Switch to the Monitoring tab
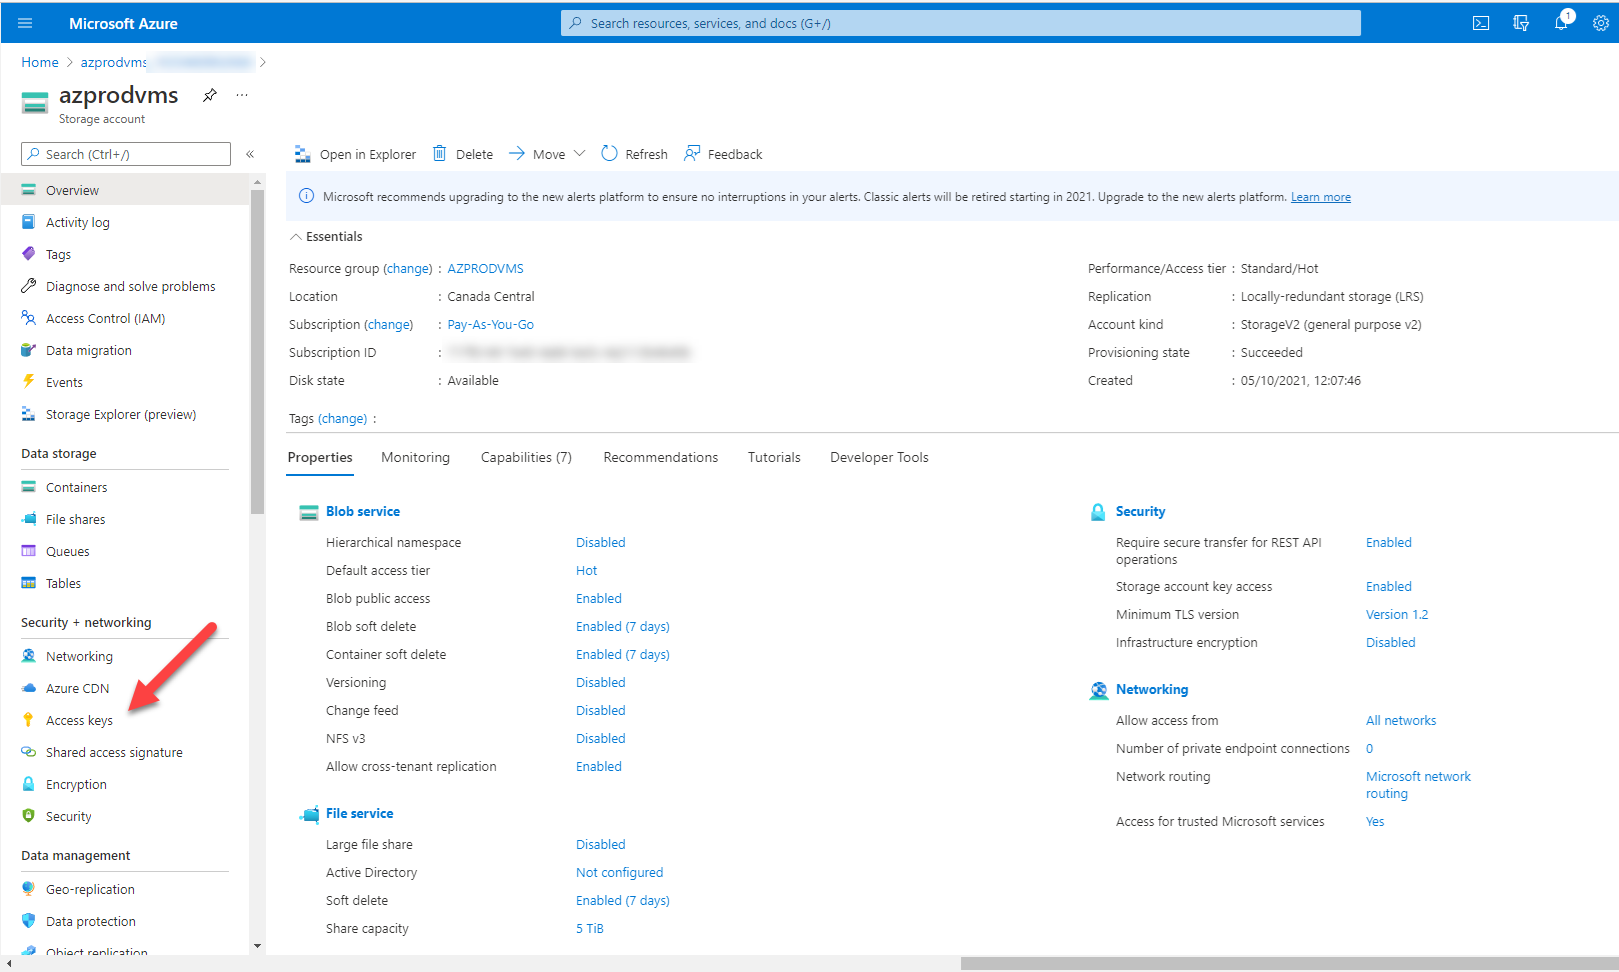Image resolution: width=1619 pixels, height=972 pixels. pos(415,457)
